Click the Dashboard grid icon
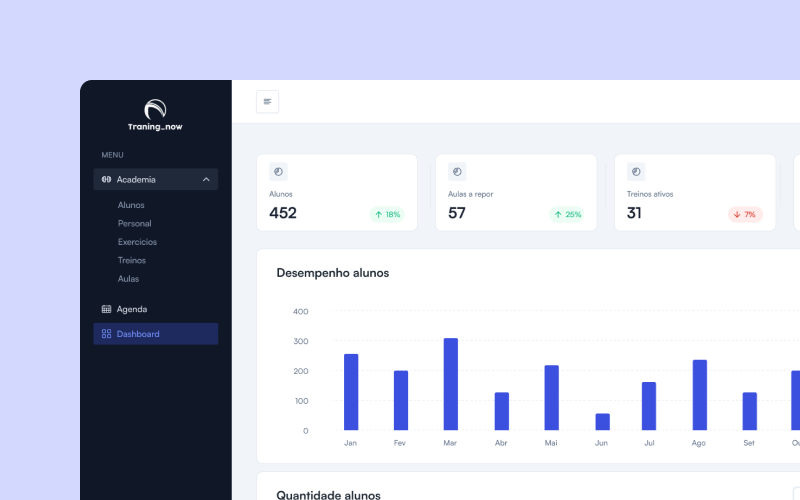This screenshot has width=800, height=500. pyautogui.click(x=106, y=334)
